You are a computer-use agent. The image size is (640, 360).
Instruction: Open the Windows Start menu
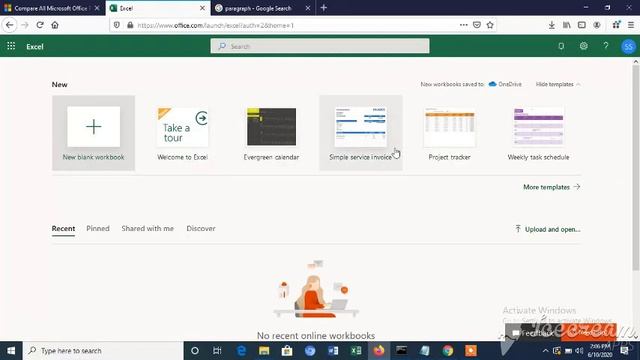[x=11, y=351]
